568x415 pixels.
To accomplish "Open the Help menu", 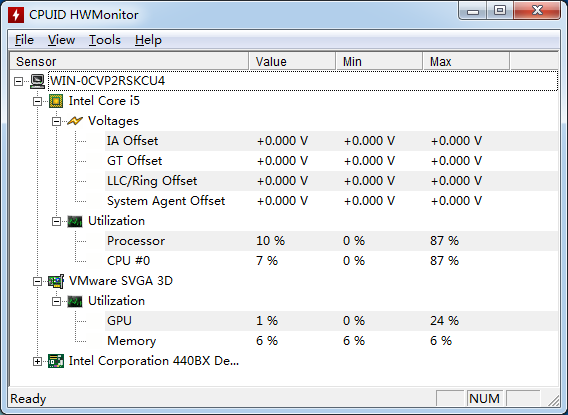I will click(148, 40).
